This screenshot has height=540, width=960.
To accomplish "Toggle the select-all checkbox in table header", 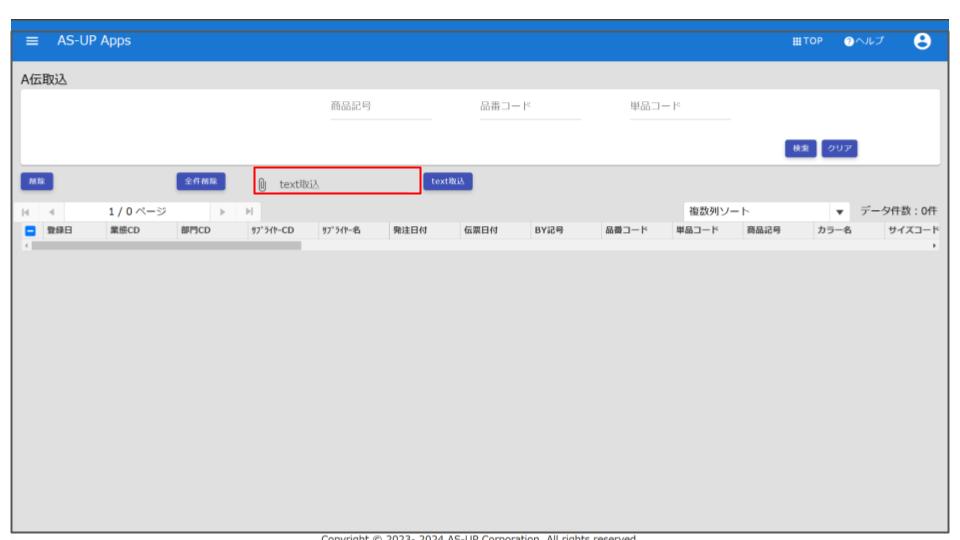I will 27,231.
